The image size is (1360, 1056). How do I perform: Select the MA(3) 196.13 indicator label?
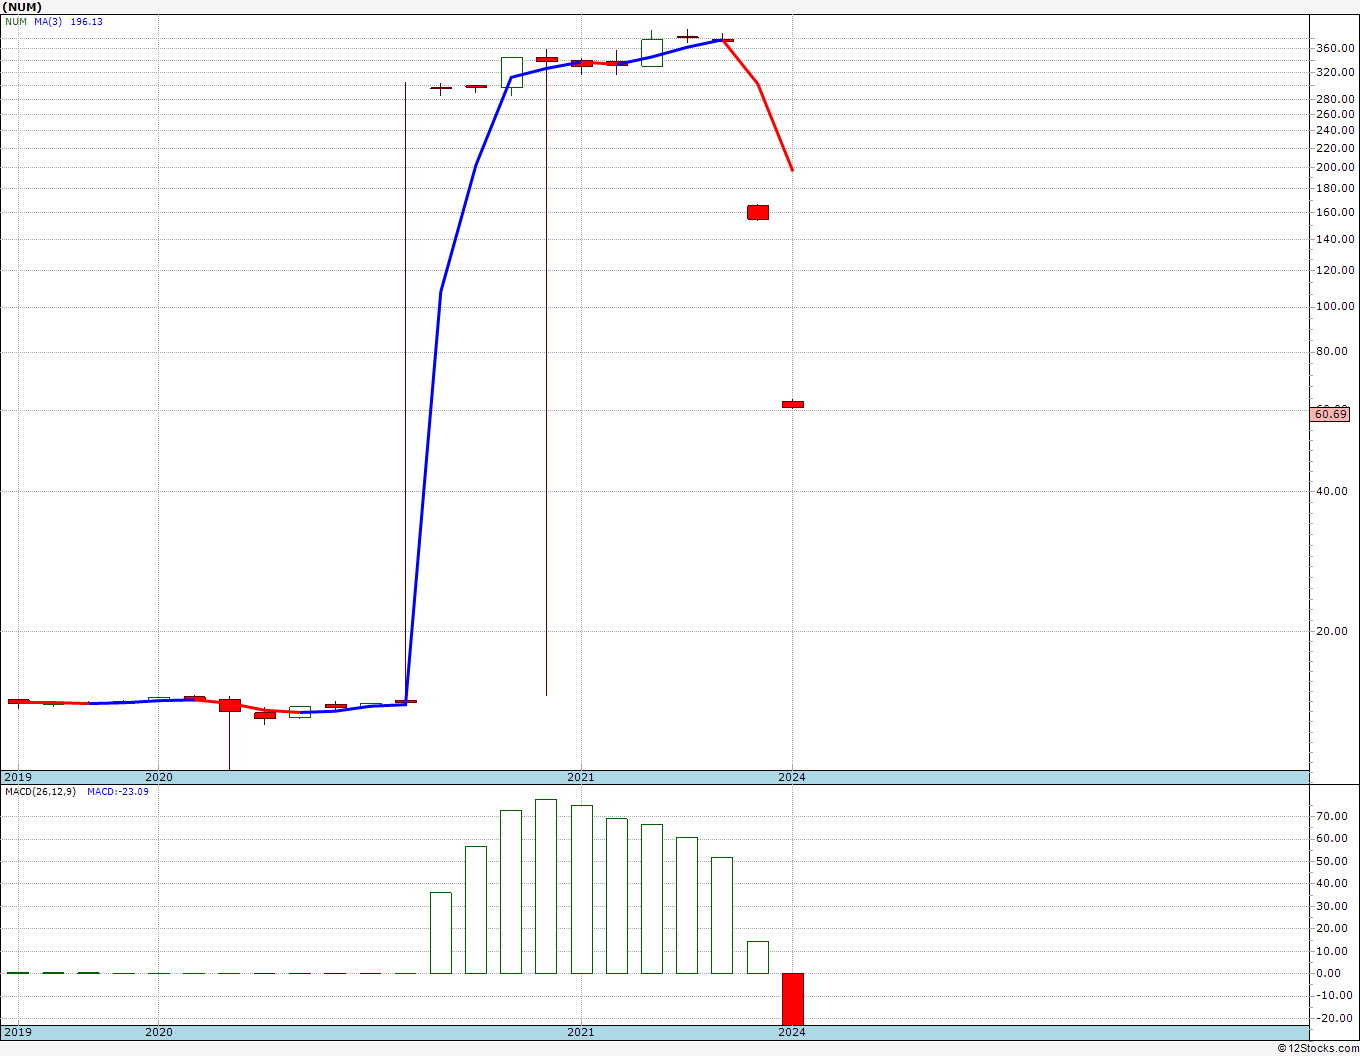coord(68,21)
